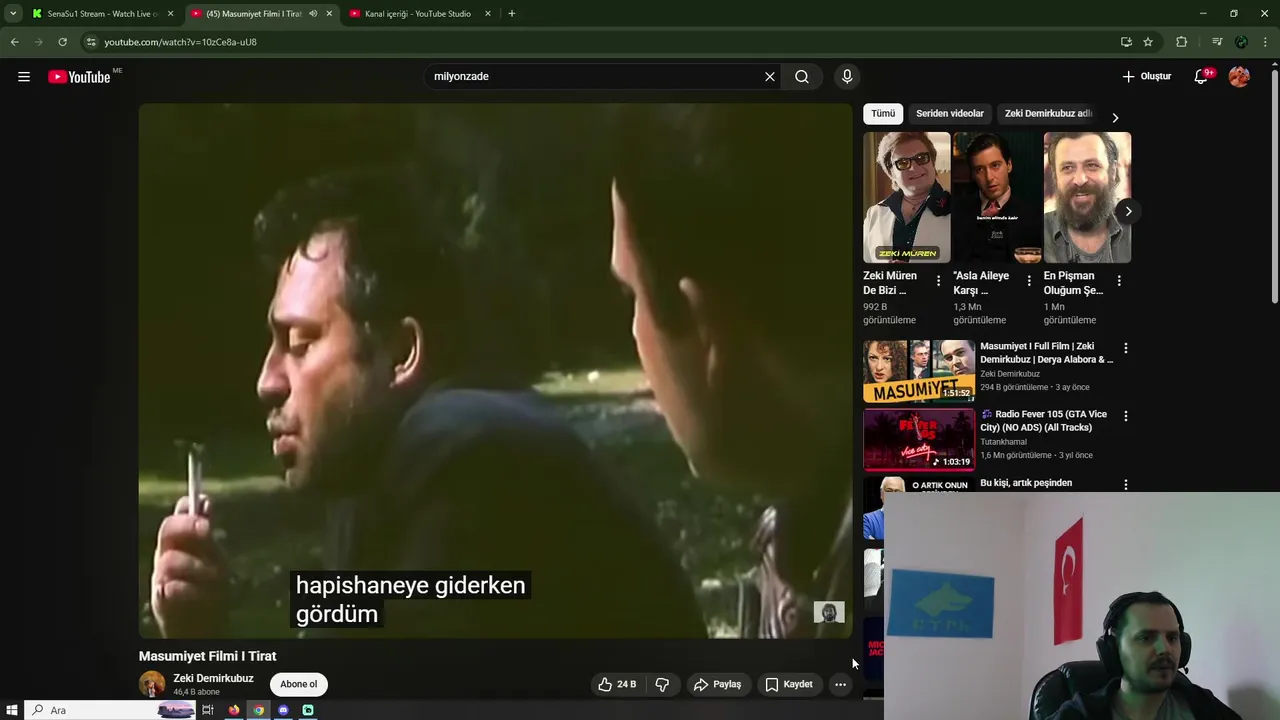This screenshot has height=720, width=1280.
Task: Open the Asla Aileye Karşı short thumbnail
Action: [997, 197]
